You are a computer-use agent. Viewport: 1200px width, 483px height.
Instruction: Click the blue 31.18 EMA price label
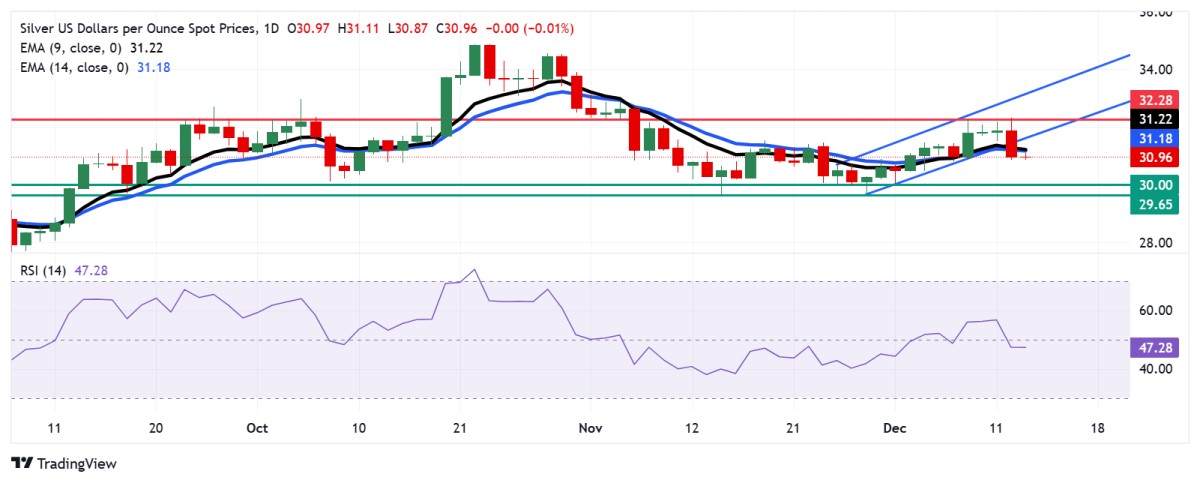pos(1155,138)
